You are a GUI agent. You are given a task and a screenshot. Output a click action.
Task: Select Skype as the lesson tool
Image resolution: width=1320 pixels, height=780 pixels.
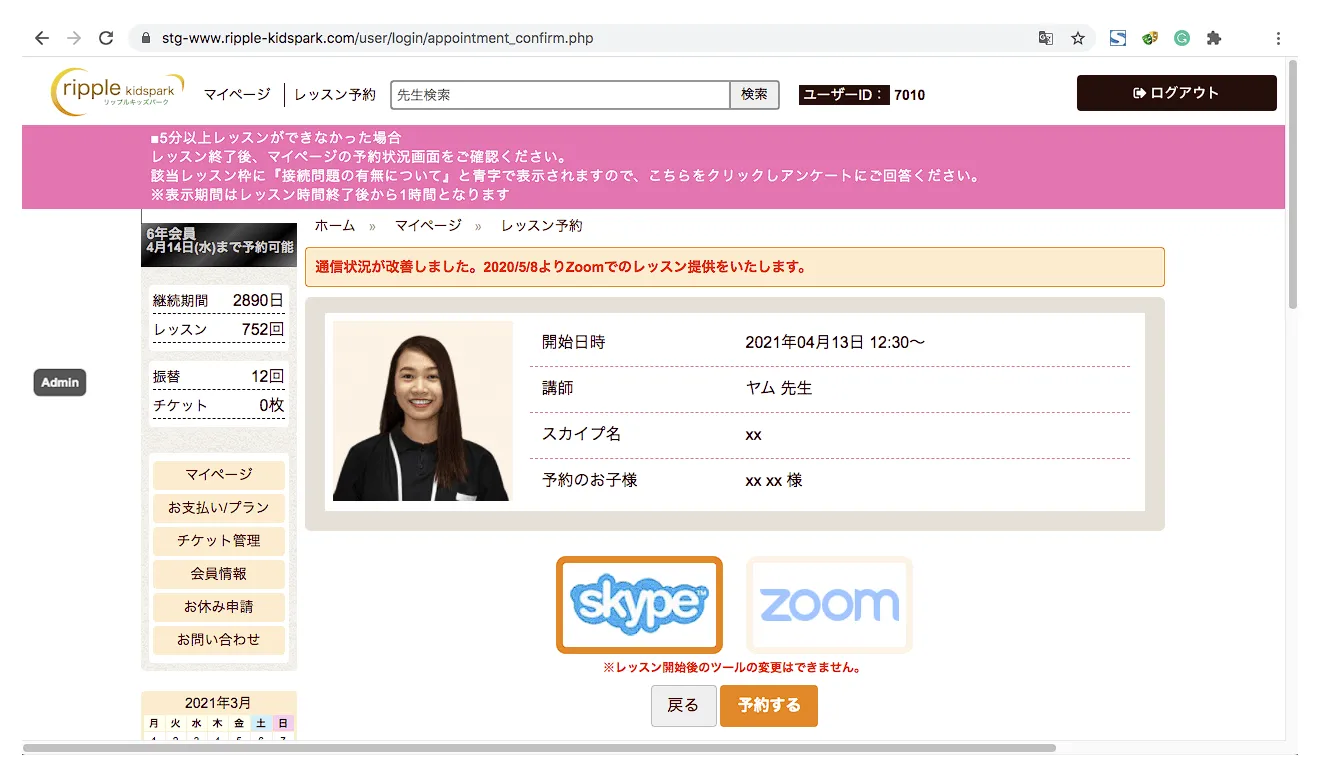(639, 604)
